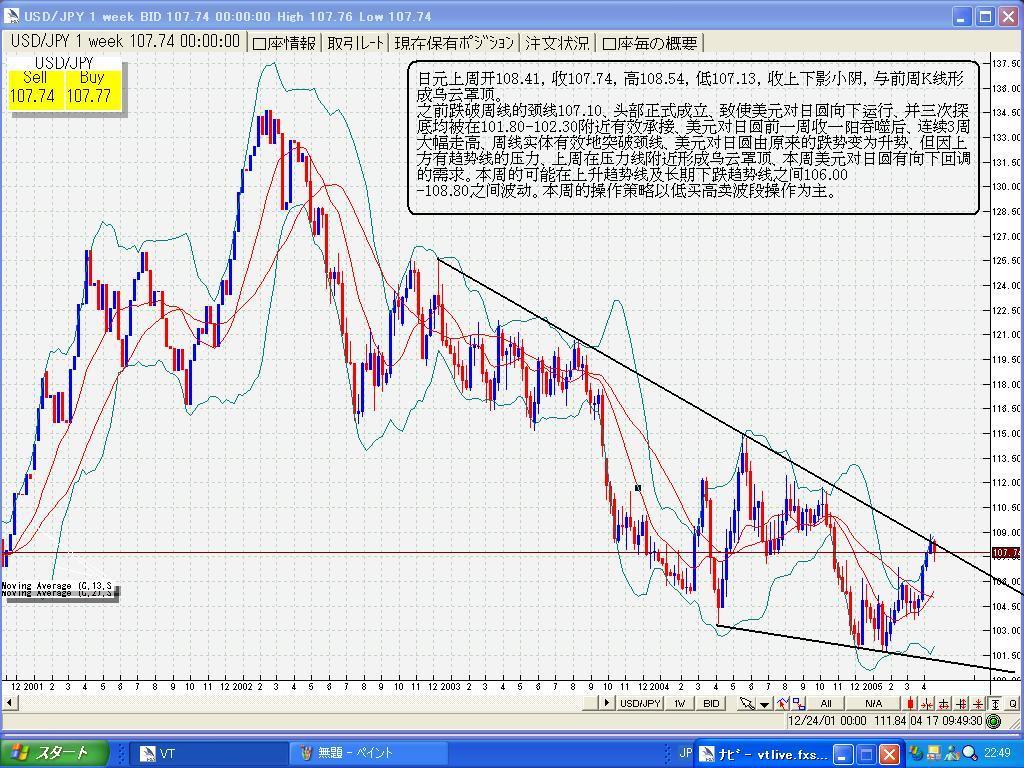Click the line chart draw icon
This screenshot has height=768, width=1024.
click(782, 703)
